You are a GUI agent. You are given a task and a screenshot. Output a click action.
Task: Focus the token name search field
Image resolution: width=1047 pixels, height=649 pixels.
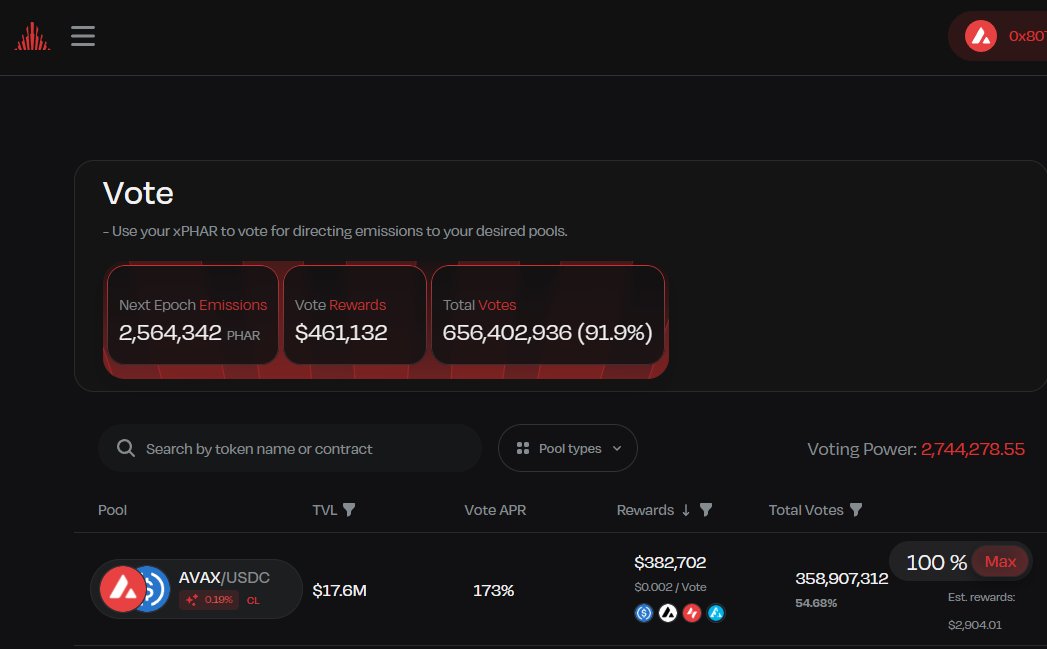[x=290, y=448]
